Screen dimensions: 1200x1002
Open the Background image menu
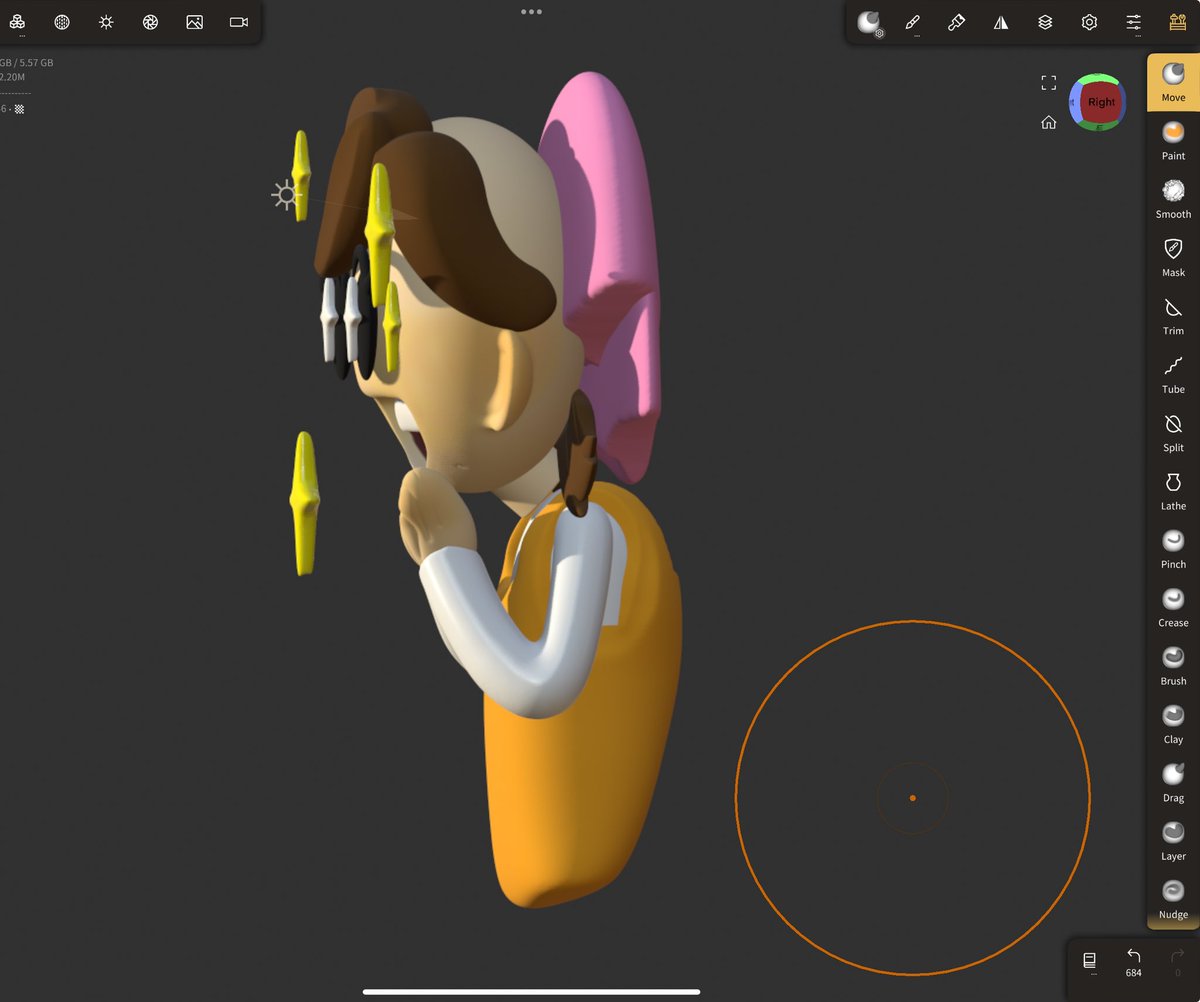[x=195, y=22]
